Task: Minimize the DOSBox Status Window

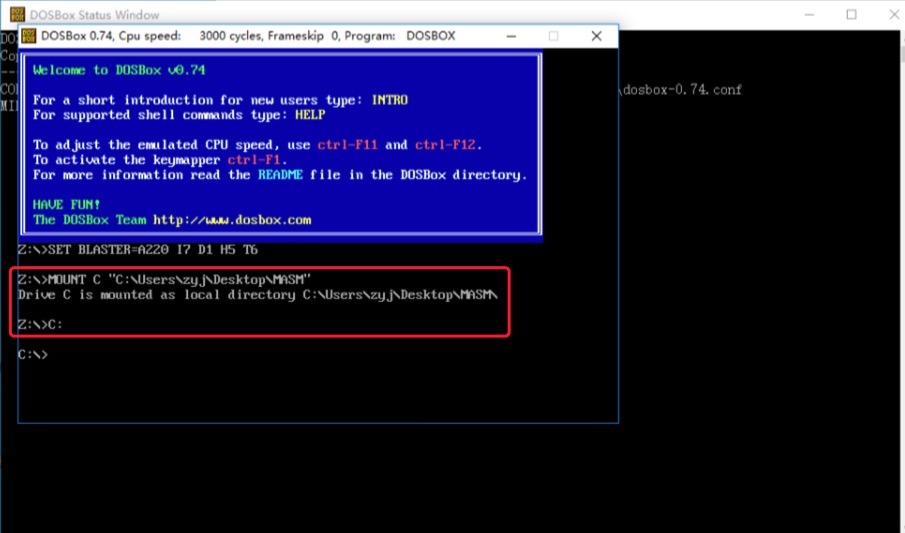Action: click(x=809, y=14)
